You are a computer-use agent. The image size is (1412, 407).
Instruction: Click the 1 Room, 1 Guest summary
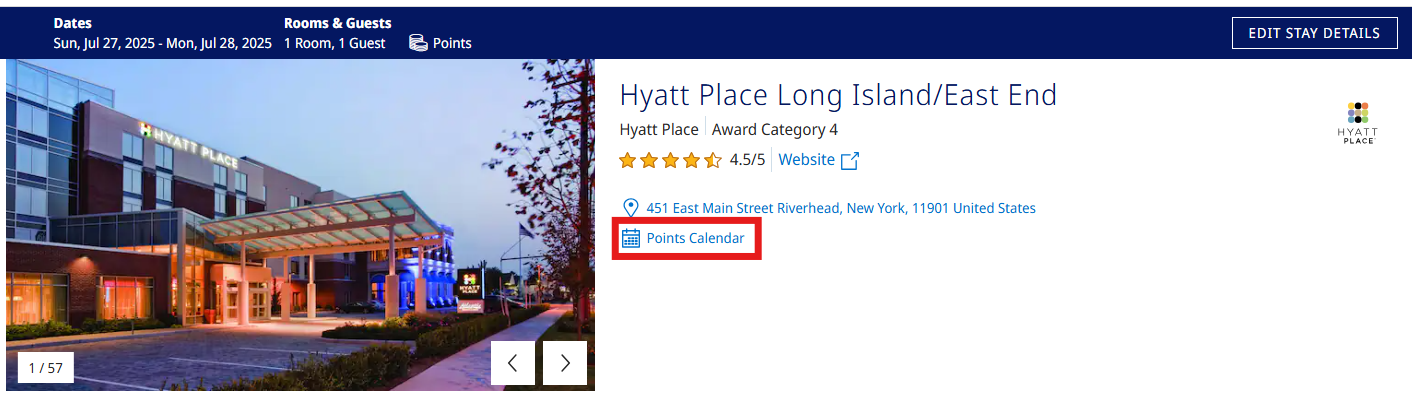(335, 43)
